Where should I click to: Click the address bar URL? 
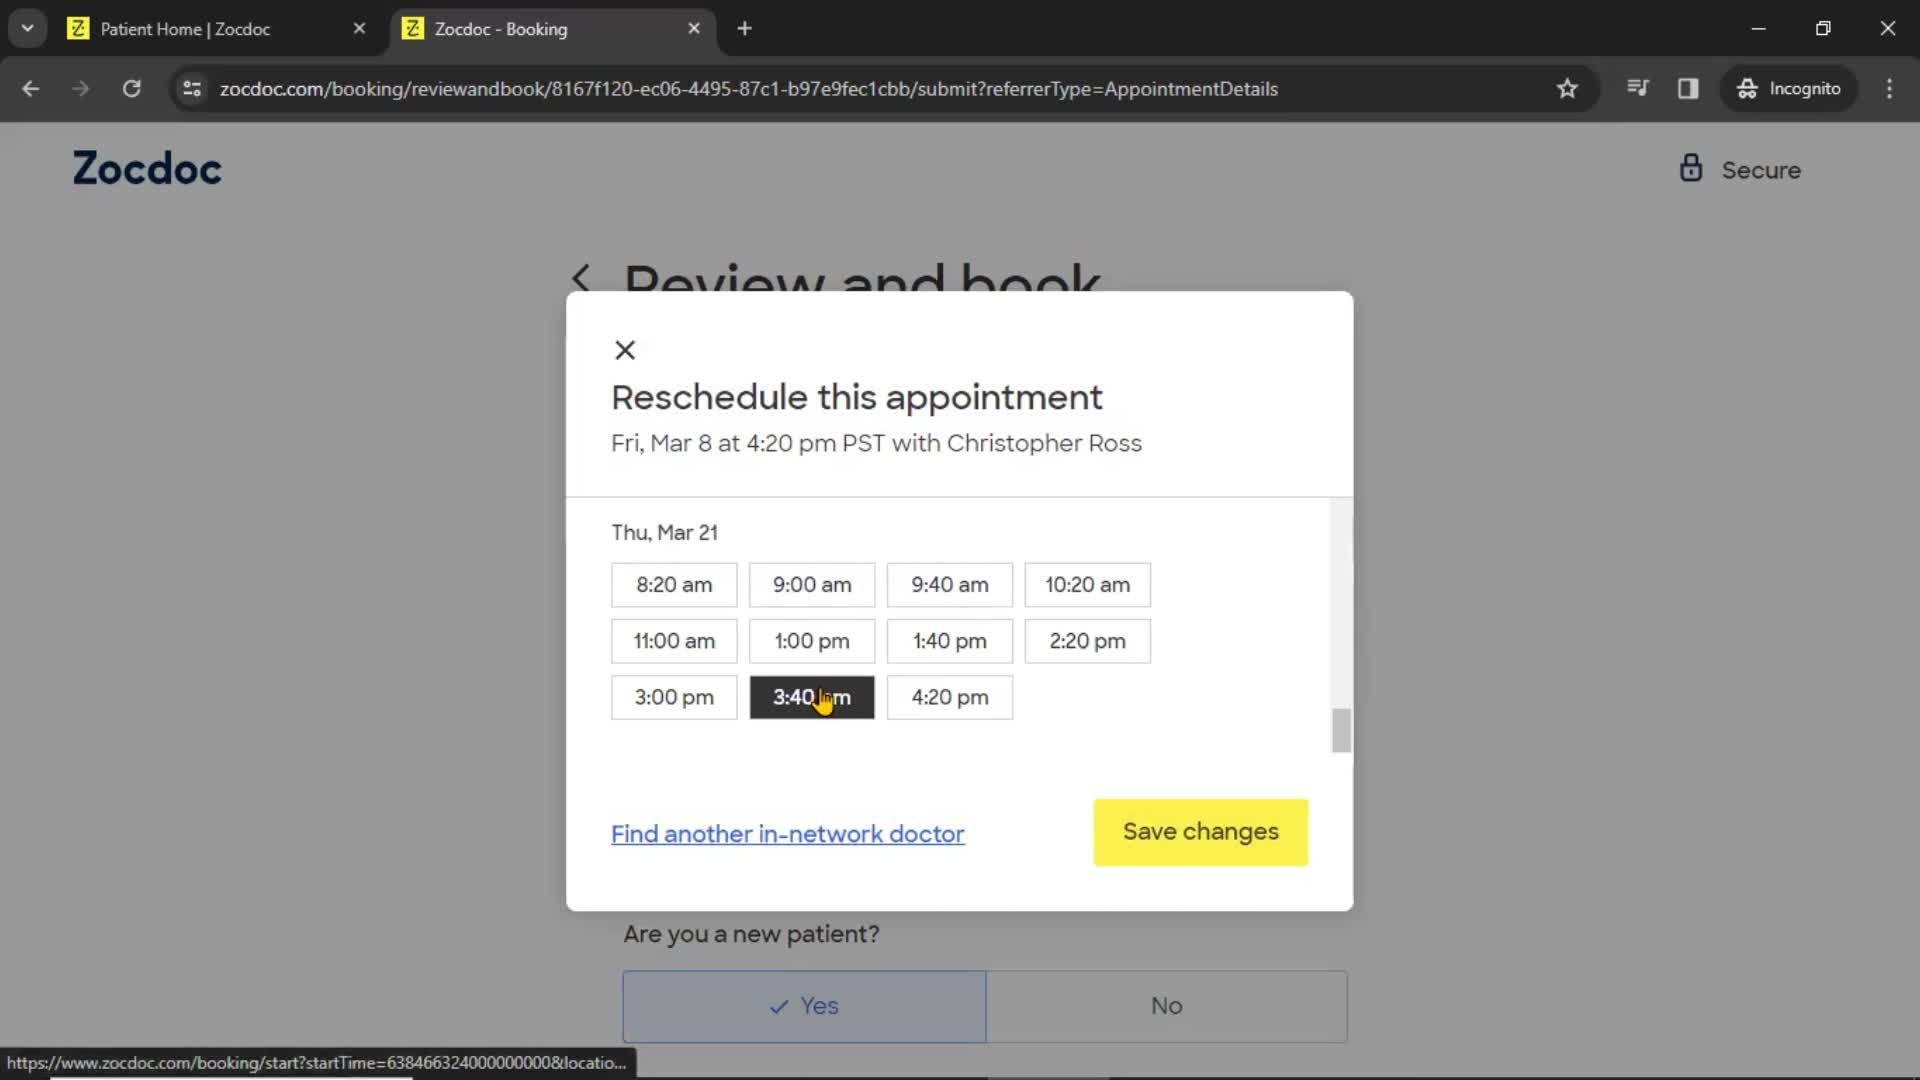(748, 89)
